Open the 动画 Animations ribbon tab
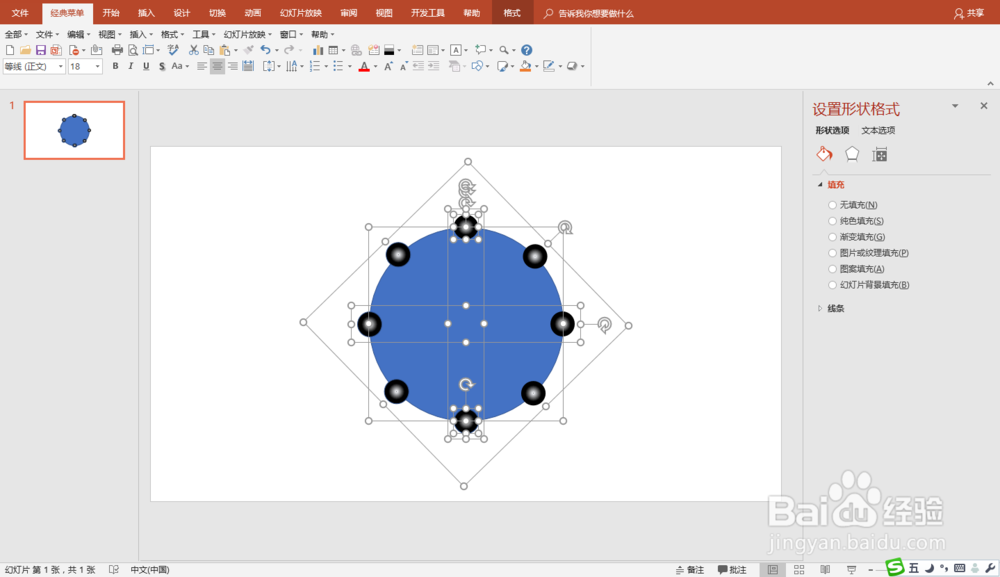1000x577 pixels. [253, 13]
